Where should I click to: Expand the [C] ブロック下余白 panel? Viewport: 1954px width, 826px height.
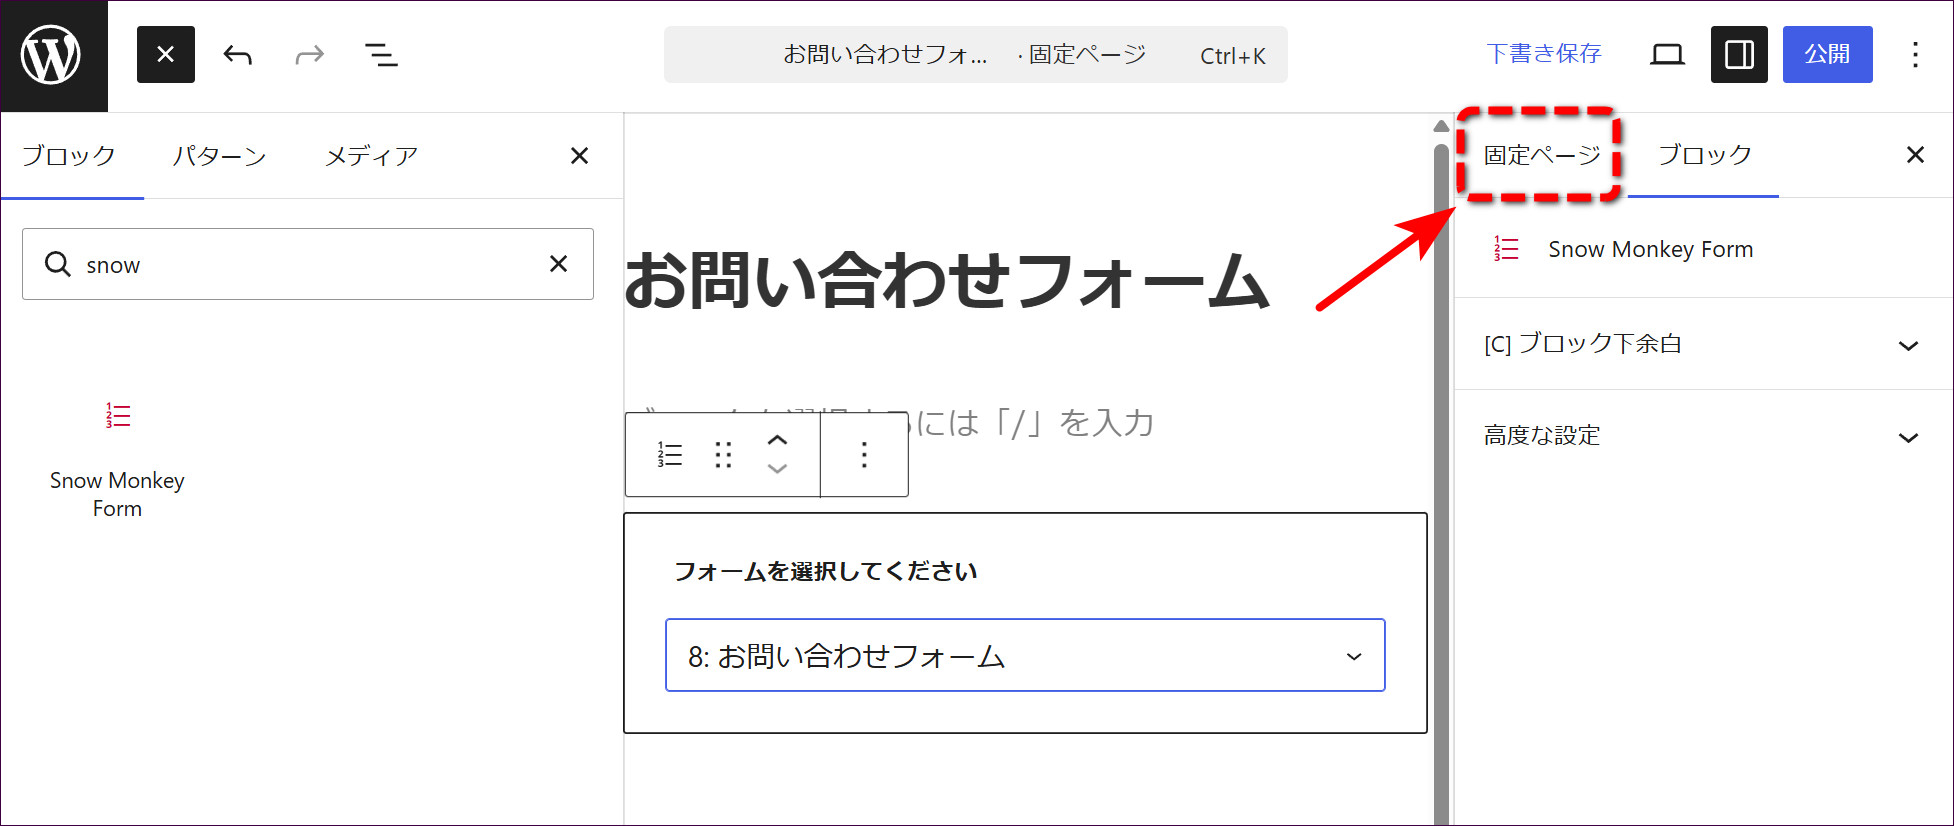(1703, 344)
